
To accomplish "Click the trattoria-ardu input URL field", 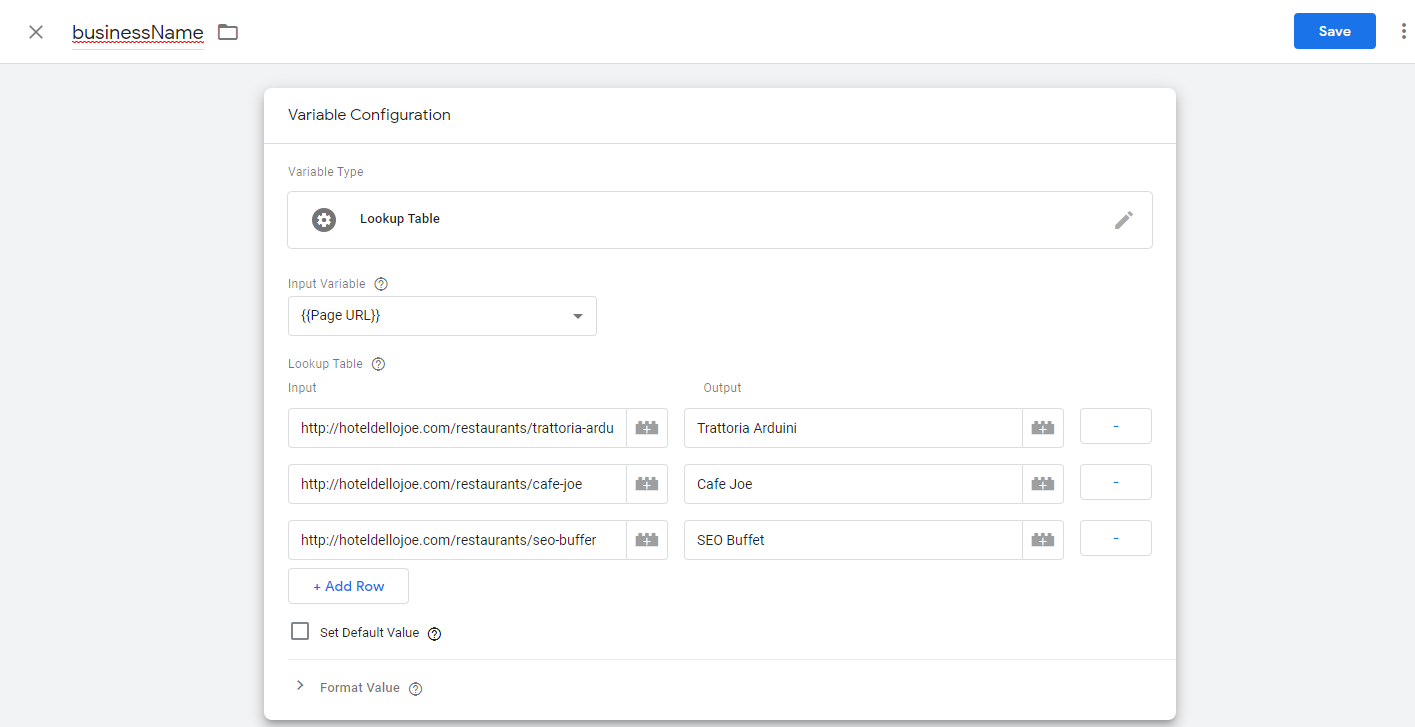I will click(455, 427).
